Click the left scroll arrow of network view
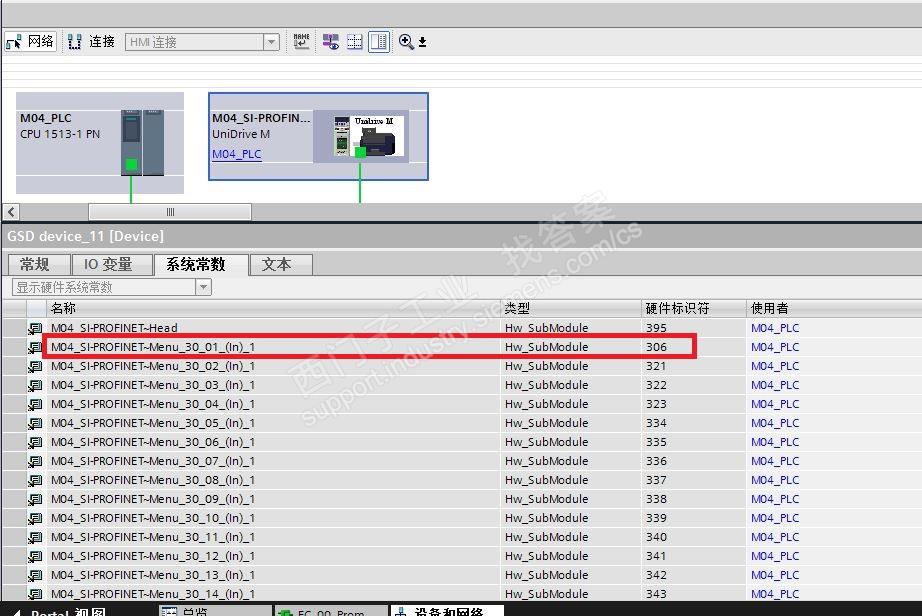922x616 pixels. click(11, 212)
